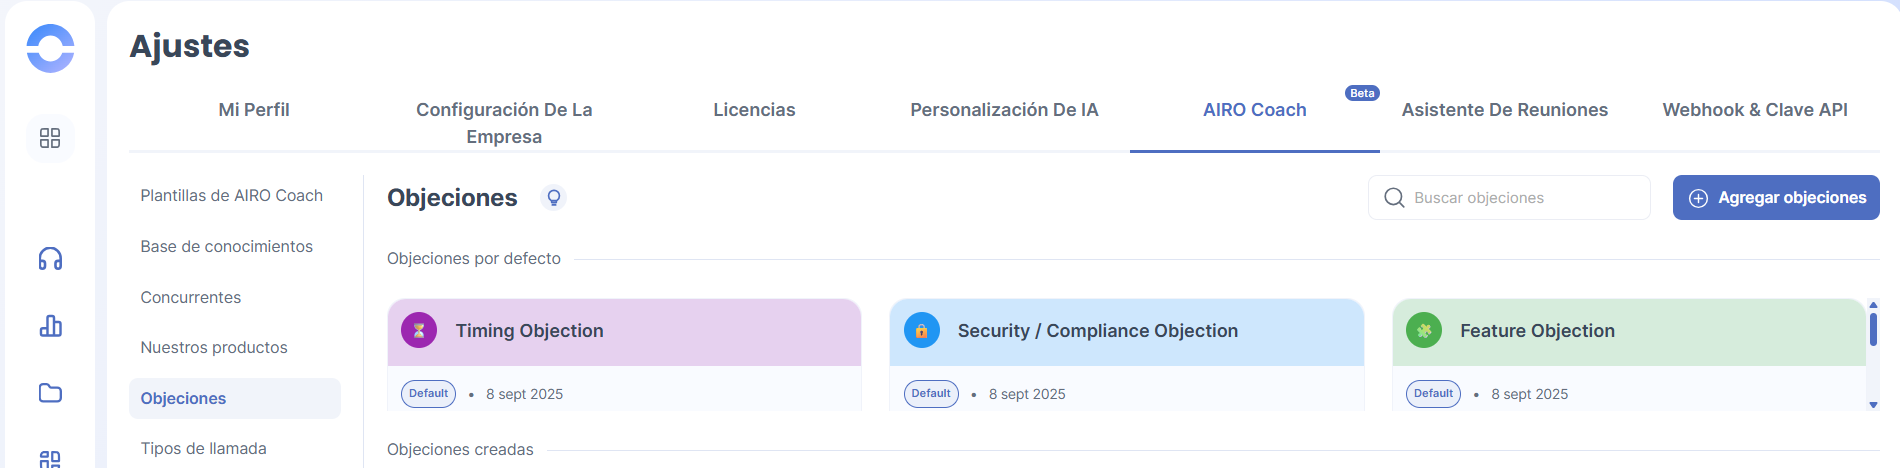Image resolution: width=1900 pixels, height=468 pixels.
Task: Click the Security Objection lock icon
Action: coord(921,330)
